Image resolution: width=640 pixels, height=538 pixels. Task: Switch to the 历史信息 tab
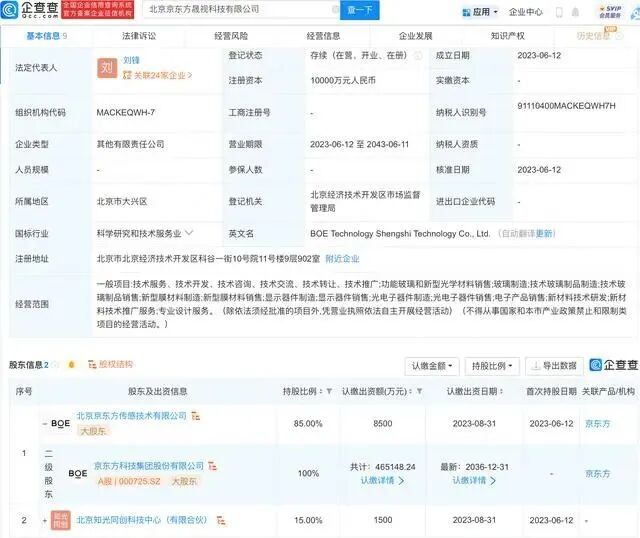[x=594, y=36]
